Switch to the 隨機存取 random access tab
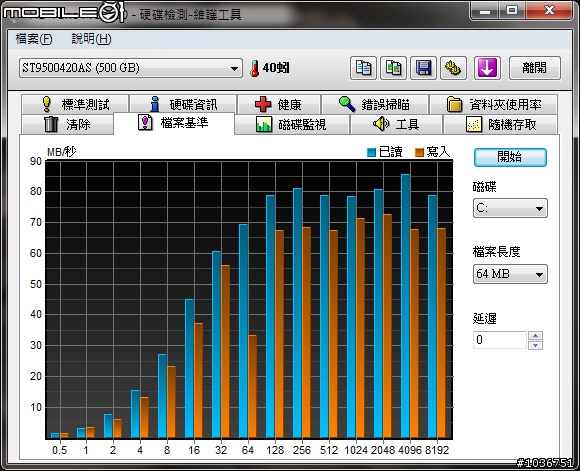Screen dimensions: 580x471 point(500,124)
